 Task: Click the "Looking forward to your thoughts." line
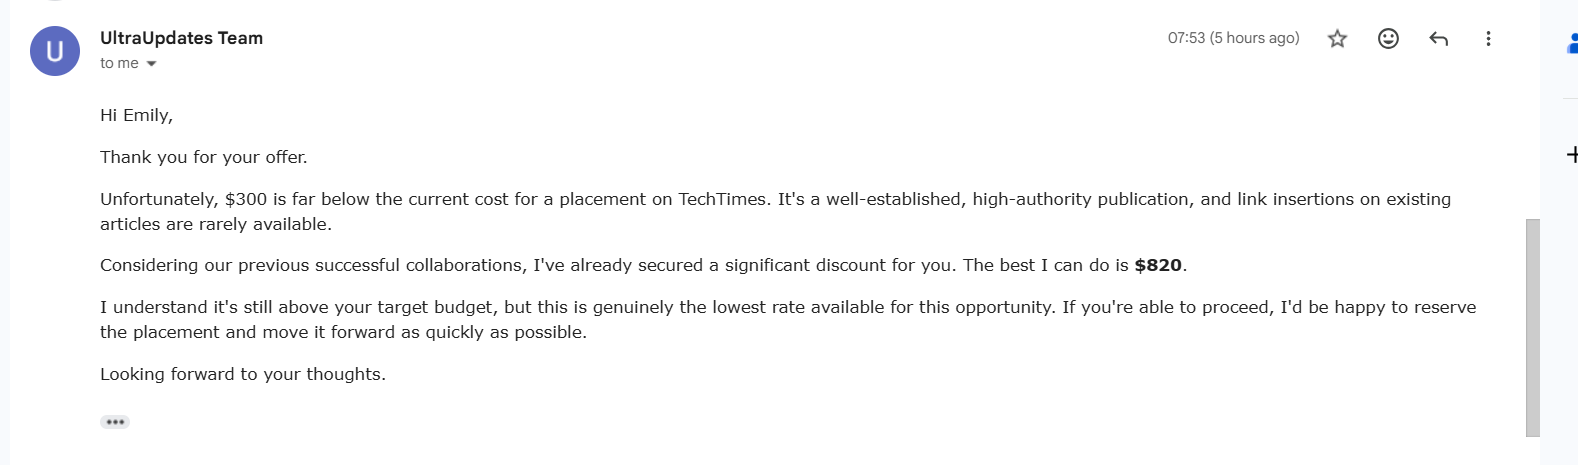click(243, 374)
